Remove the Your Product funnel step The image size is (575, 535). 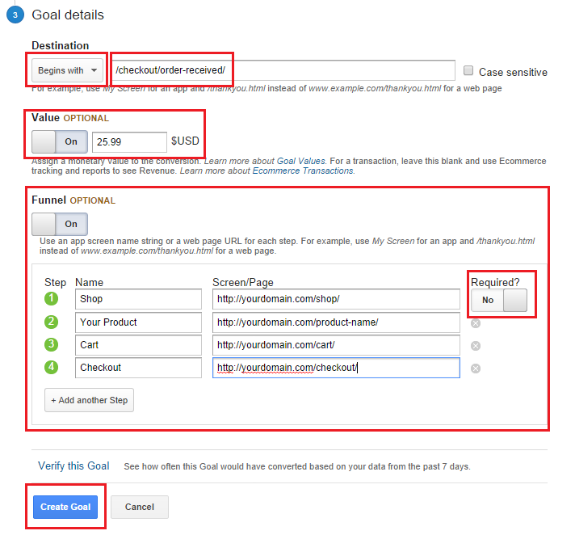tap(476, 323)
